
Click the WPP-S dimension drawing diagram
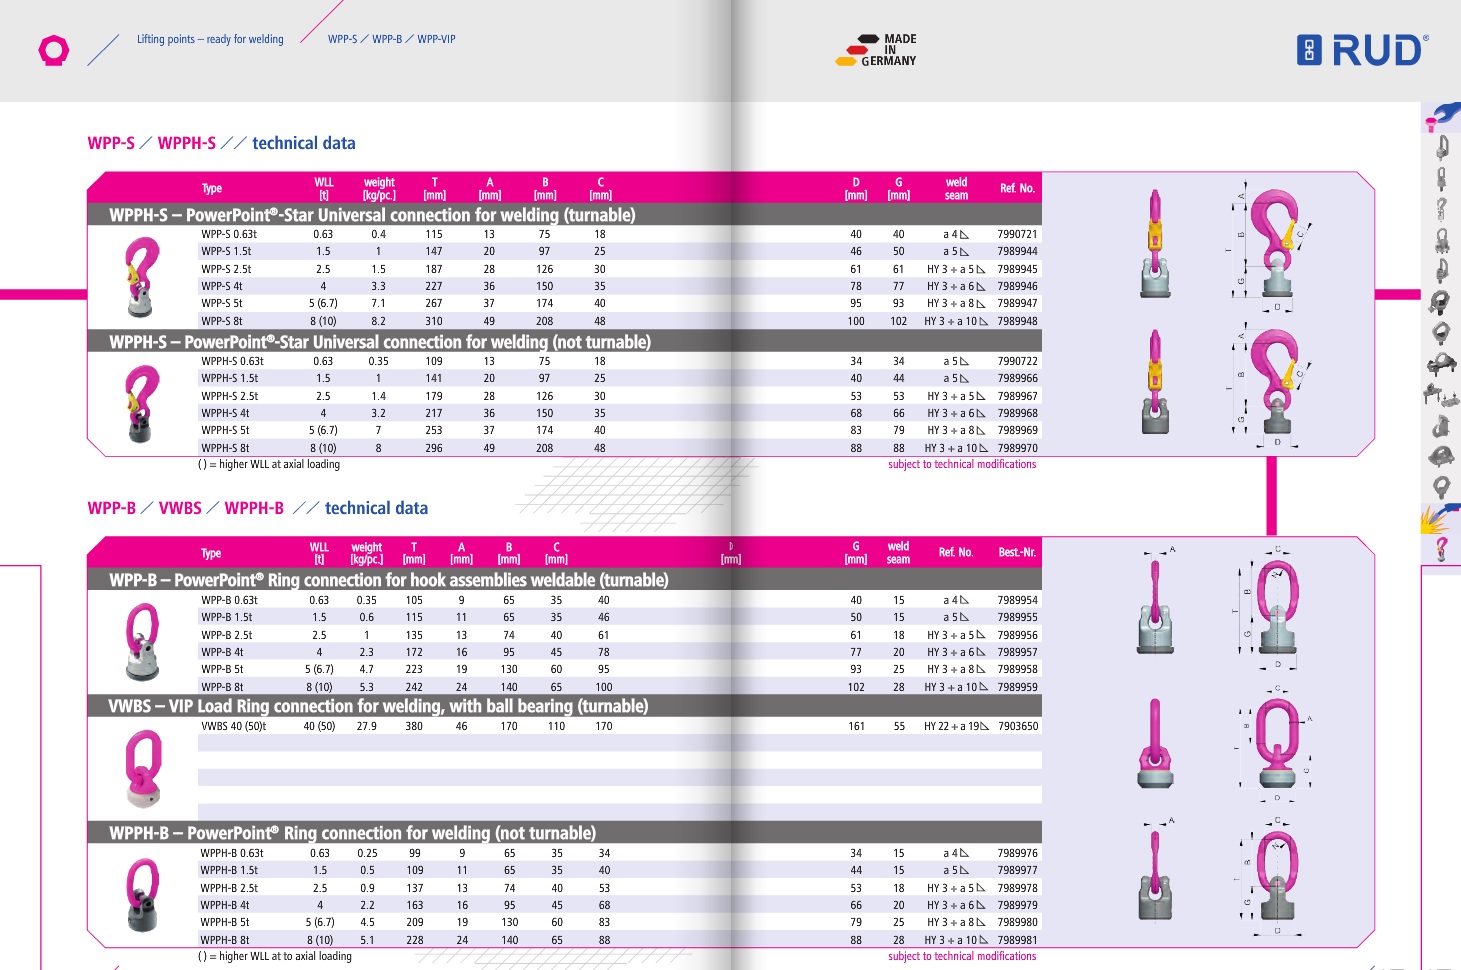click(1269, 248)
